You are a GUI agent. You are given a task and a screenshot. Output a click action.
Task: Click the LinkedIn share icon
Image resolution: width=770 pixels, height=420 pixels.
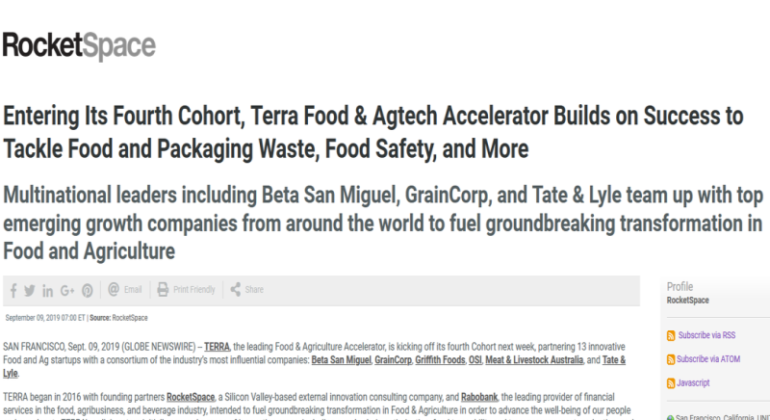(50, 290)
